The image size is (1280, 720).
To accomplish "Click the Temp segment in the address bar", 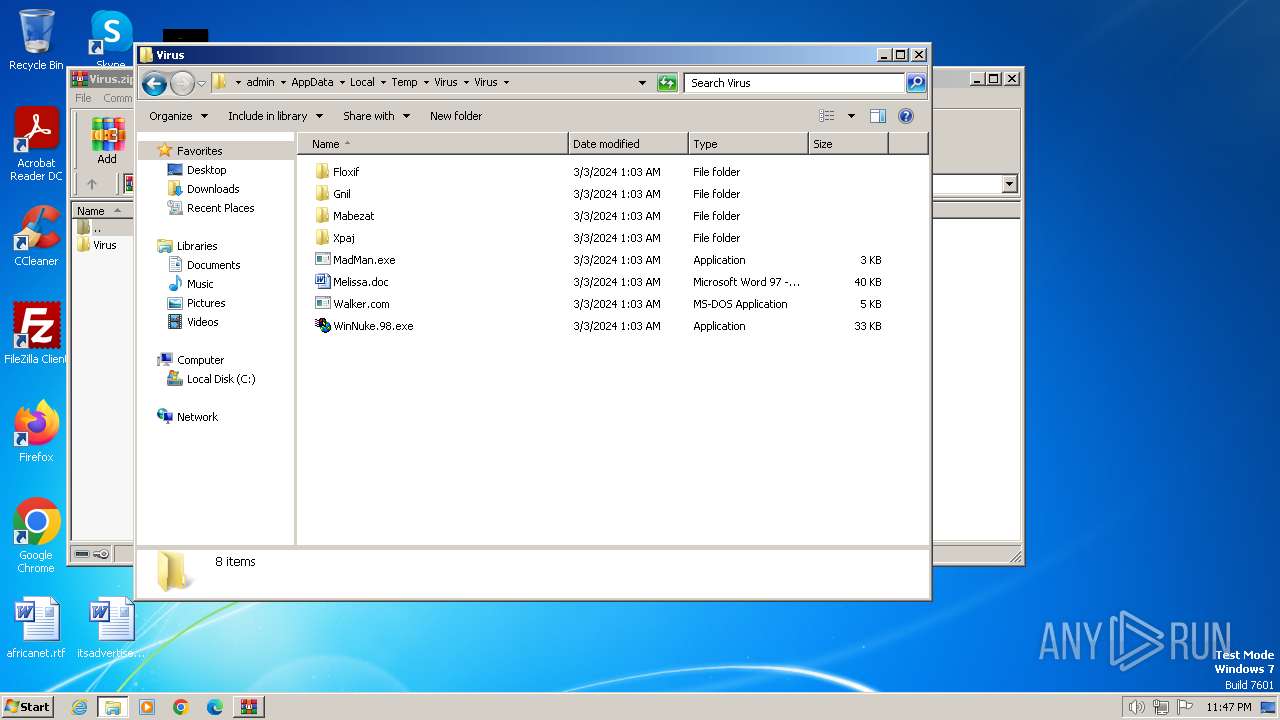I will tap(404, 83).
